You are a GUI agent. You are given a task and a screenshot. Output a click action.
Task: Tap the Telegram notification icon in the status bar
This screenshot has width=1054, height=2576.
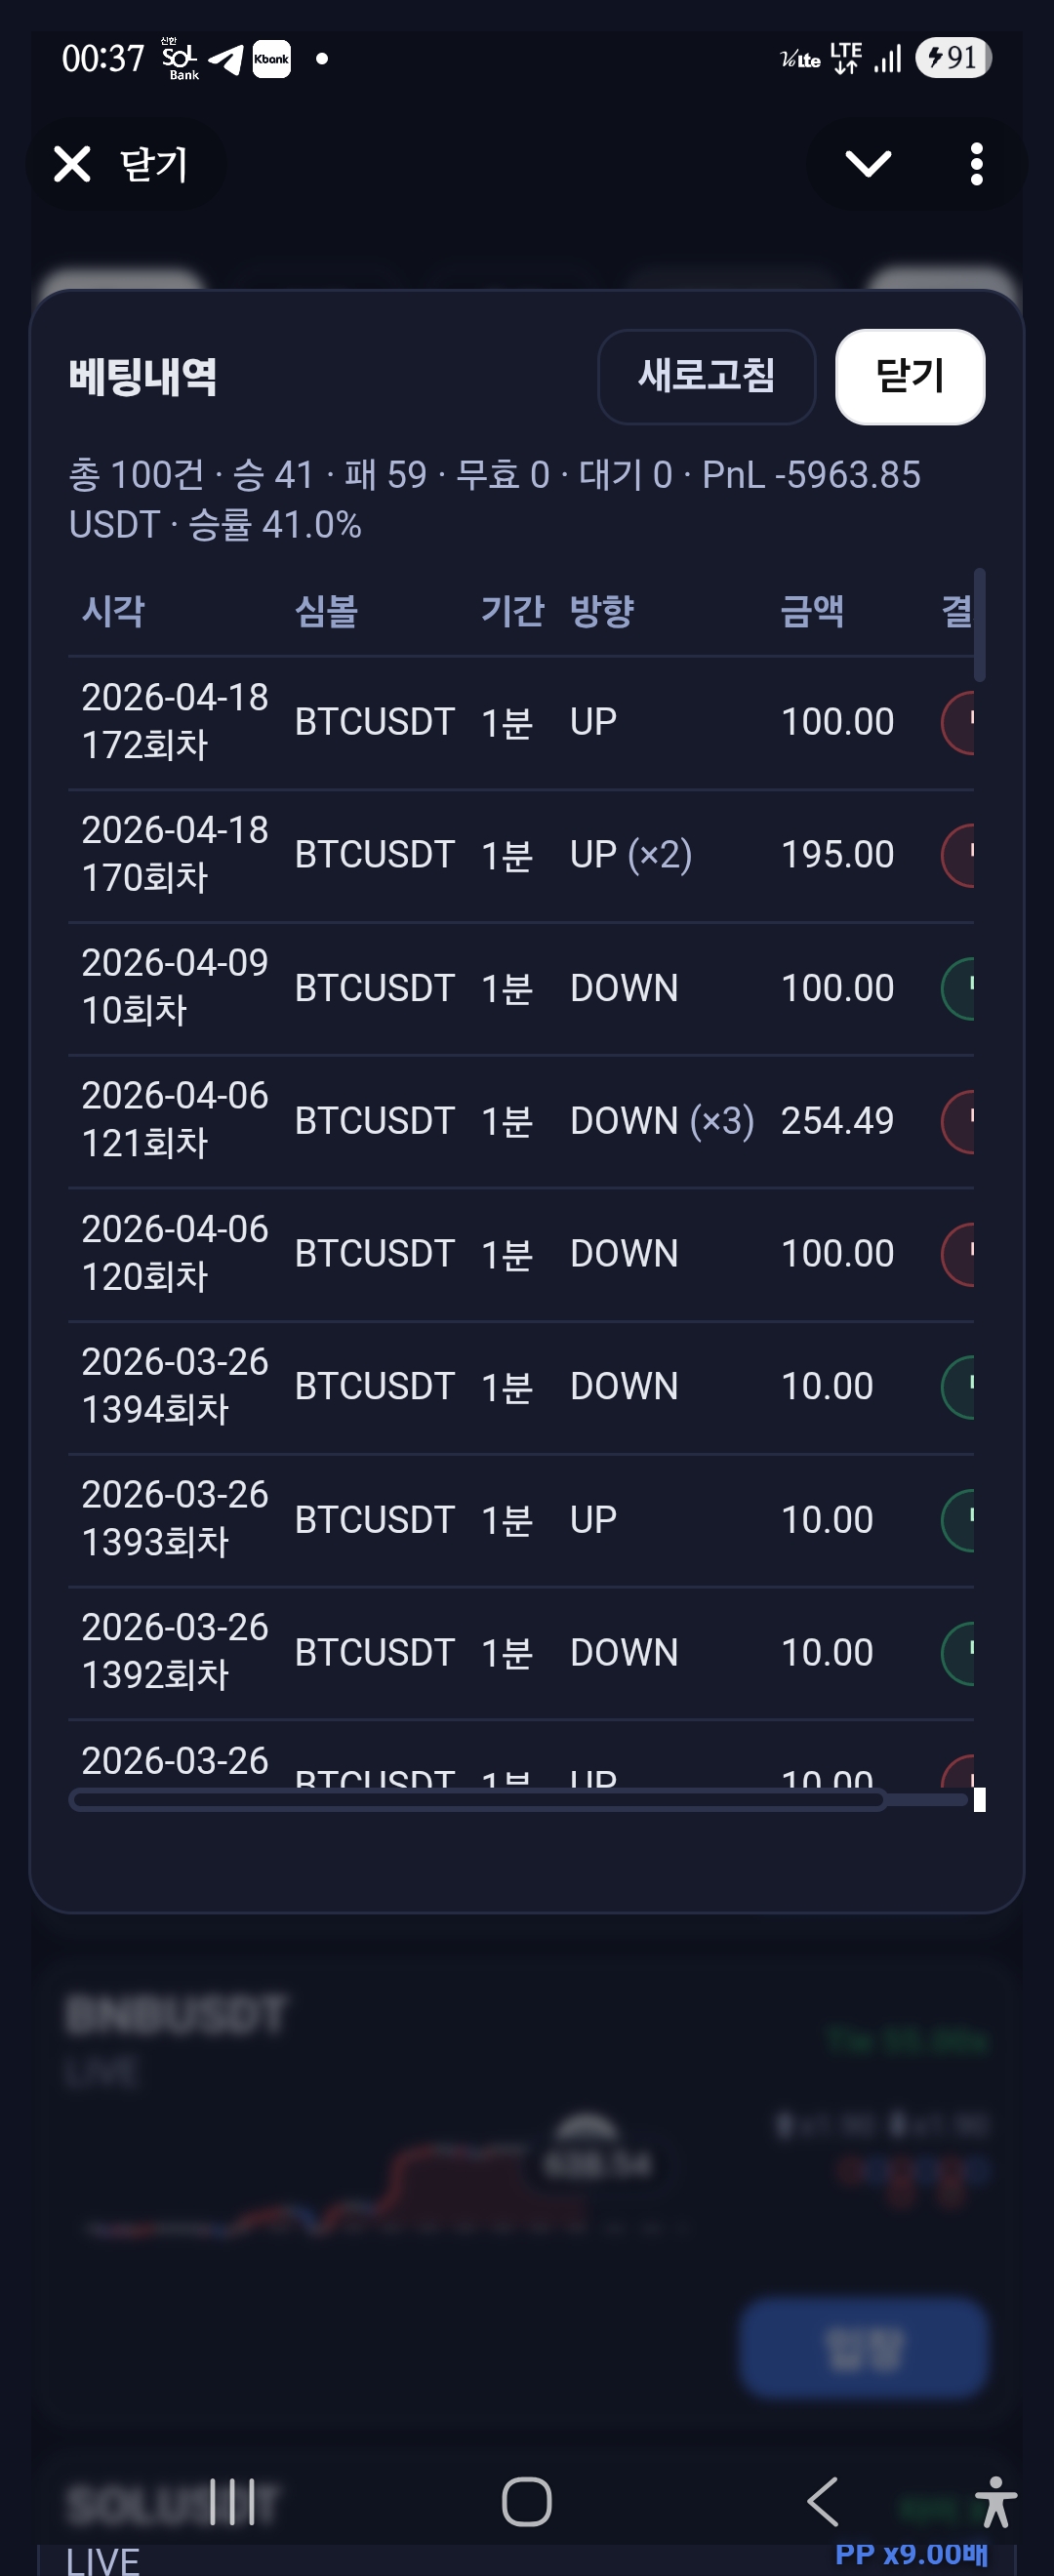tap(226, 59)
